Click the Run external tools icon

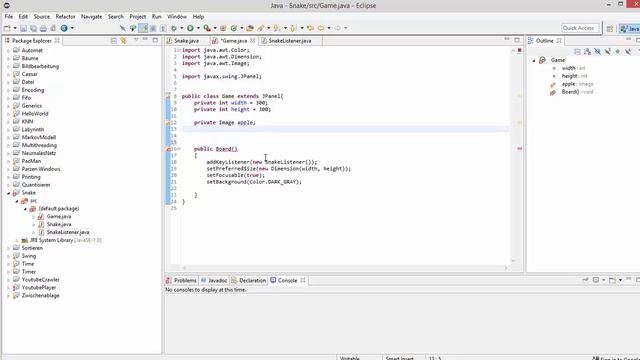pyautogui.click(x=207, y=28)
